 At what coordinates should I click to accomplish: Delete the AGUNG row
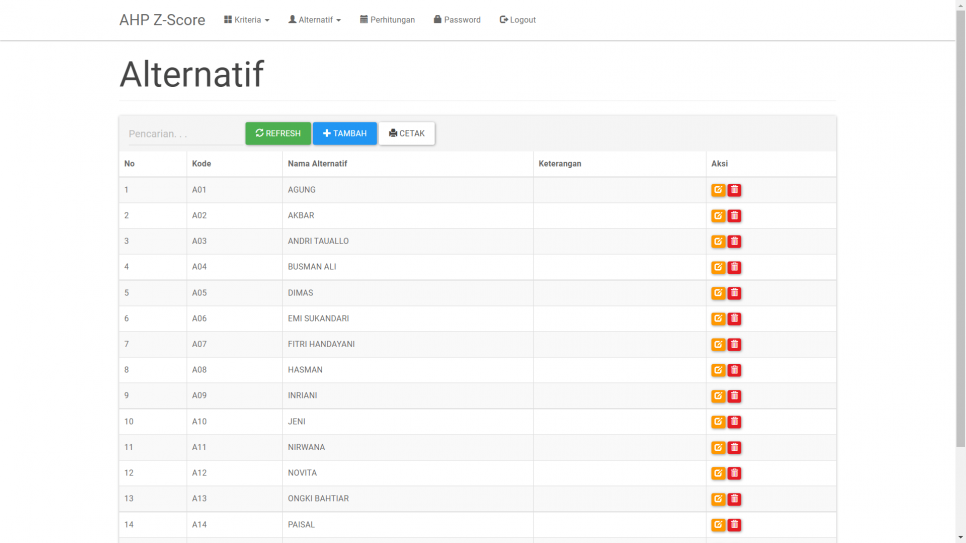[x=734, y=190]
